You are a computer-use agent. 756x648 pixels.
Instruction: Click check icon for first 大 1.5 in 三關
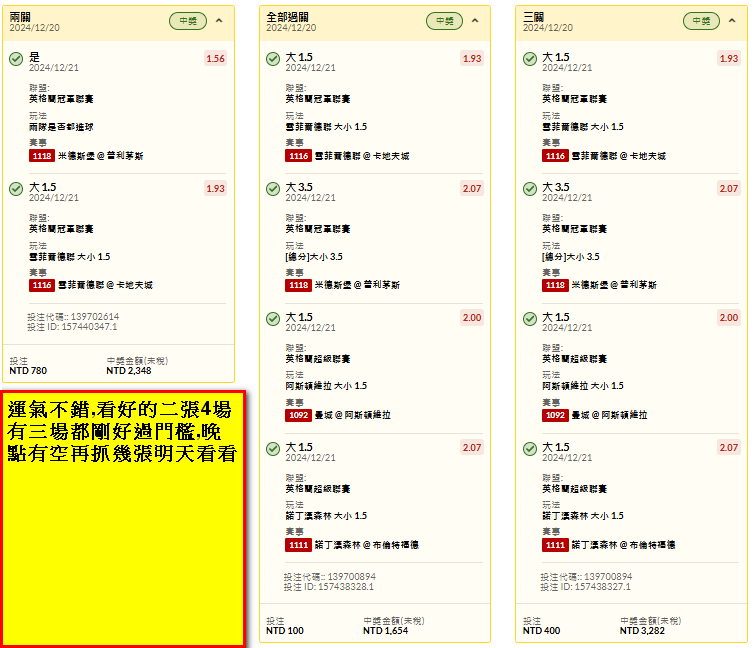click(x=530, y=59)
